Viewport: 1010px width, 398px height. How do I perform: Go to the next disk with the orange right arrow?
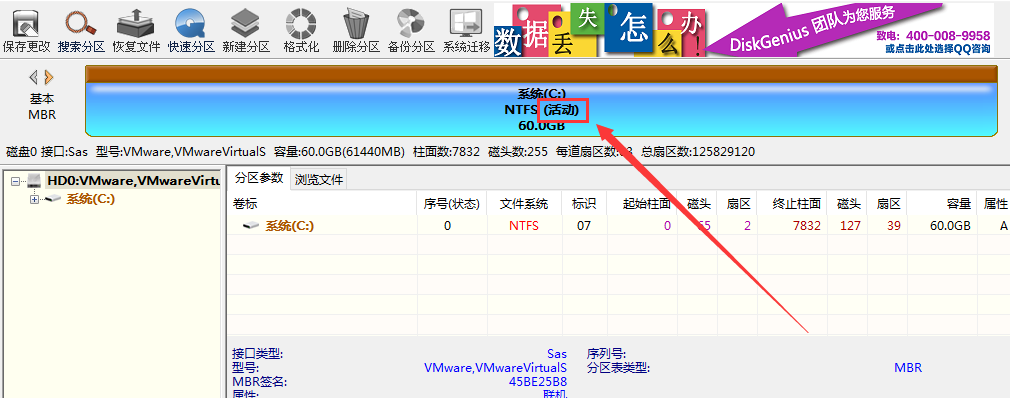coord(48,78)
